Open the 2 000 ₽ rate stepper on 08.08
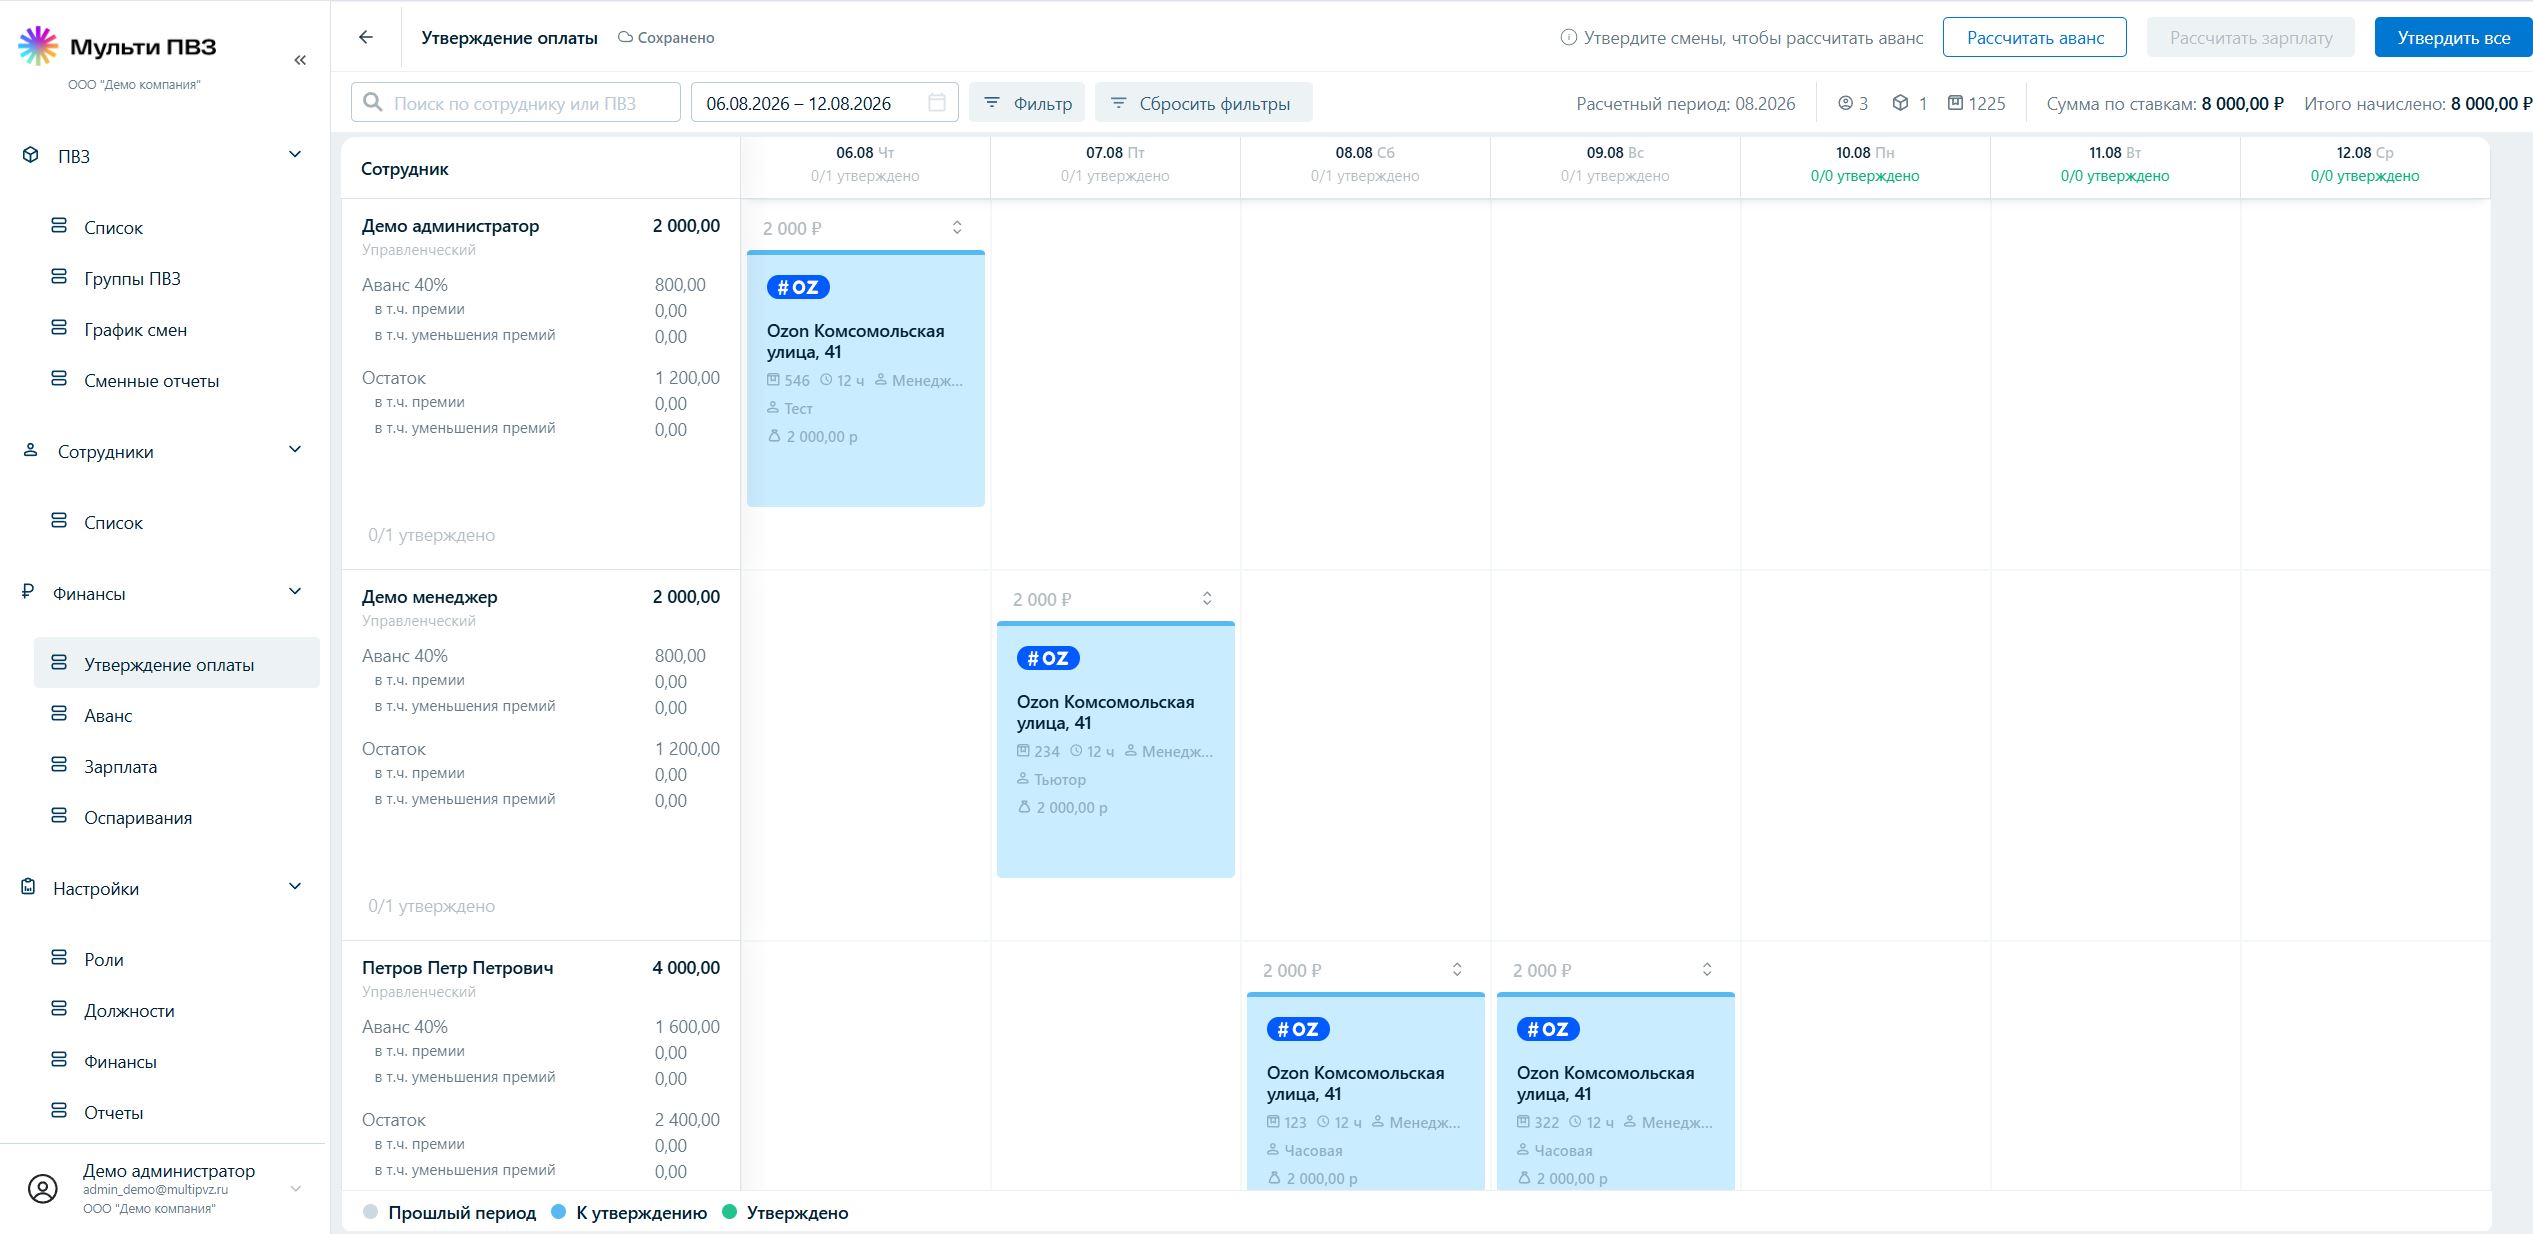This screenshot has width=2533, height=1234. pos(1457,970)
